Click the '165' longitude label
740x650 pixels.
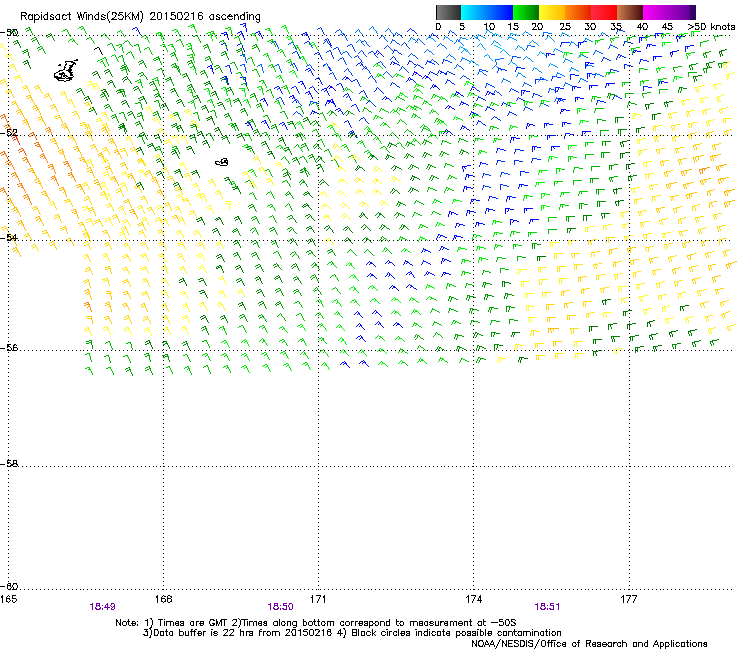tap(8, 599)
